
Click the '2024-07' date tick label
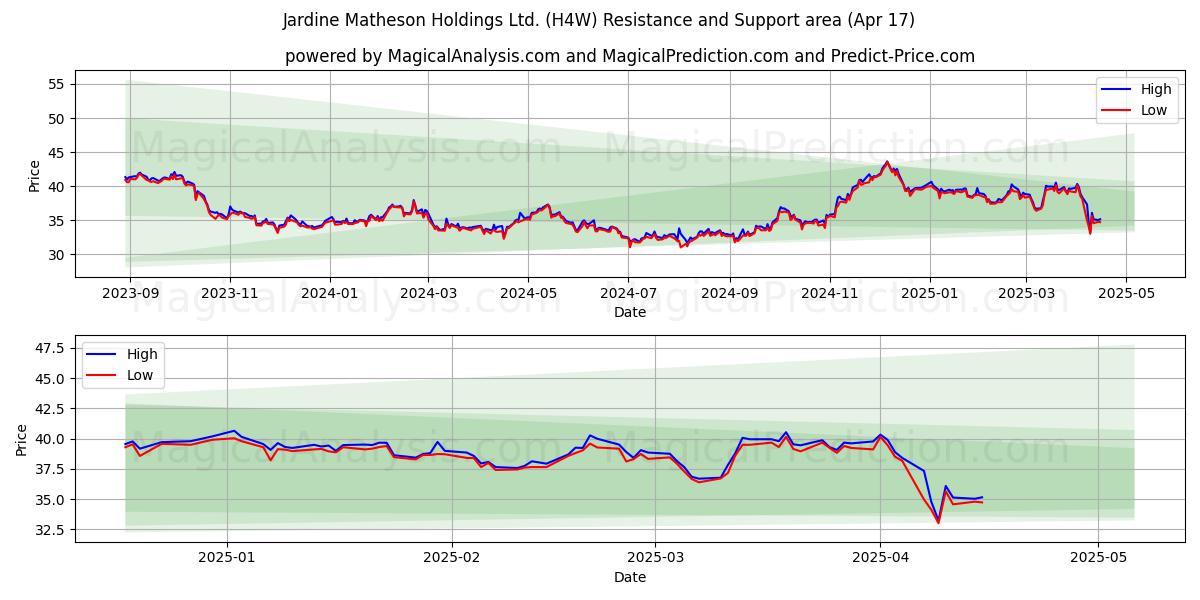pyautogui.click(x=628, y=292)
